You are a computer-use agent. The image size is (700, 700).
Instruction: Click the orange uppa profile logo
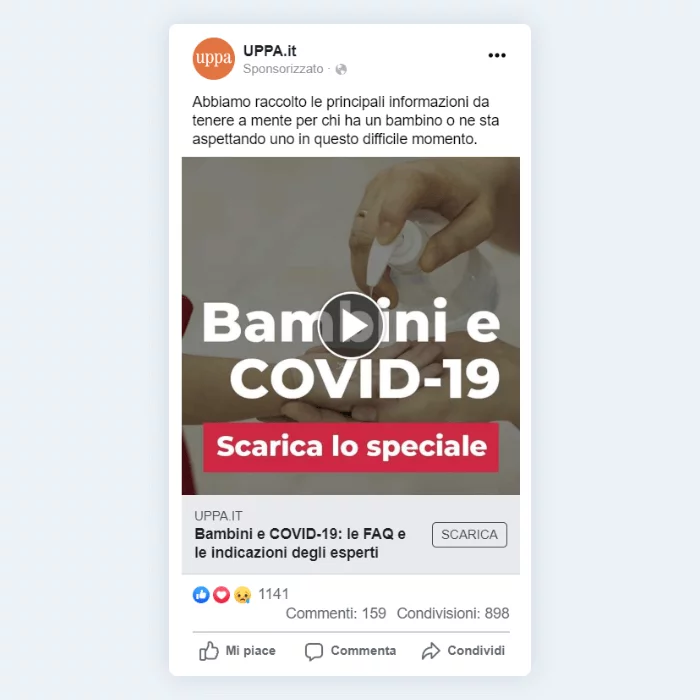point(213,58)
